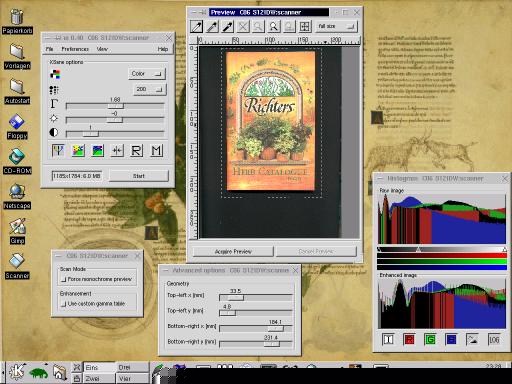Viewport: 512px width, 384px height.
Task: Open the CD-ROM desktop icon
Action: 17,161
